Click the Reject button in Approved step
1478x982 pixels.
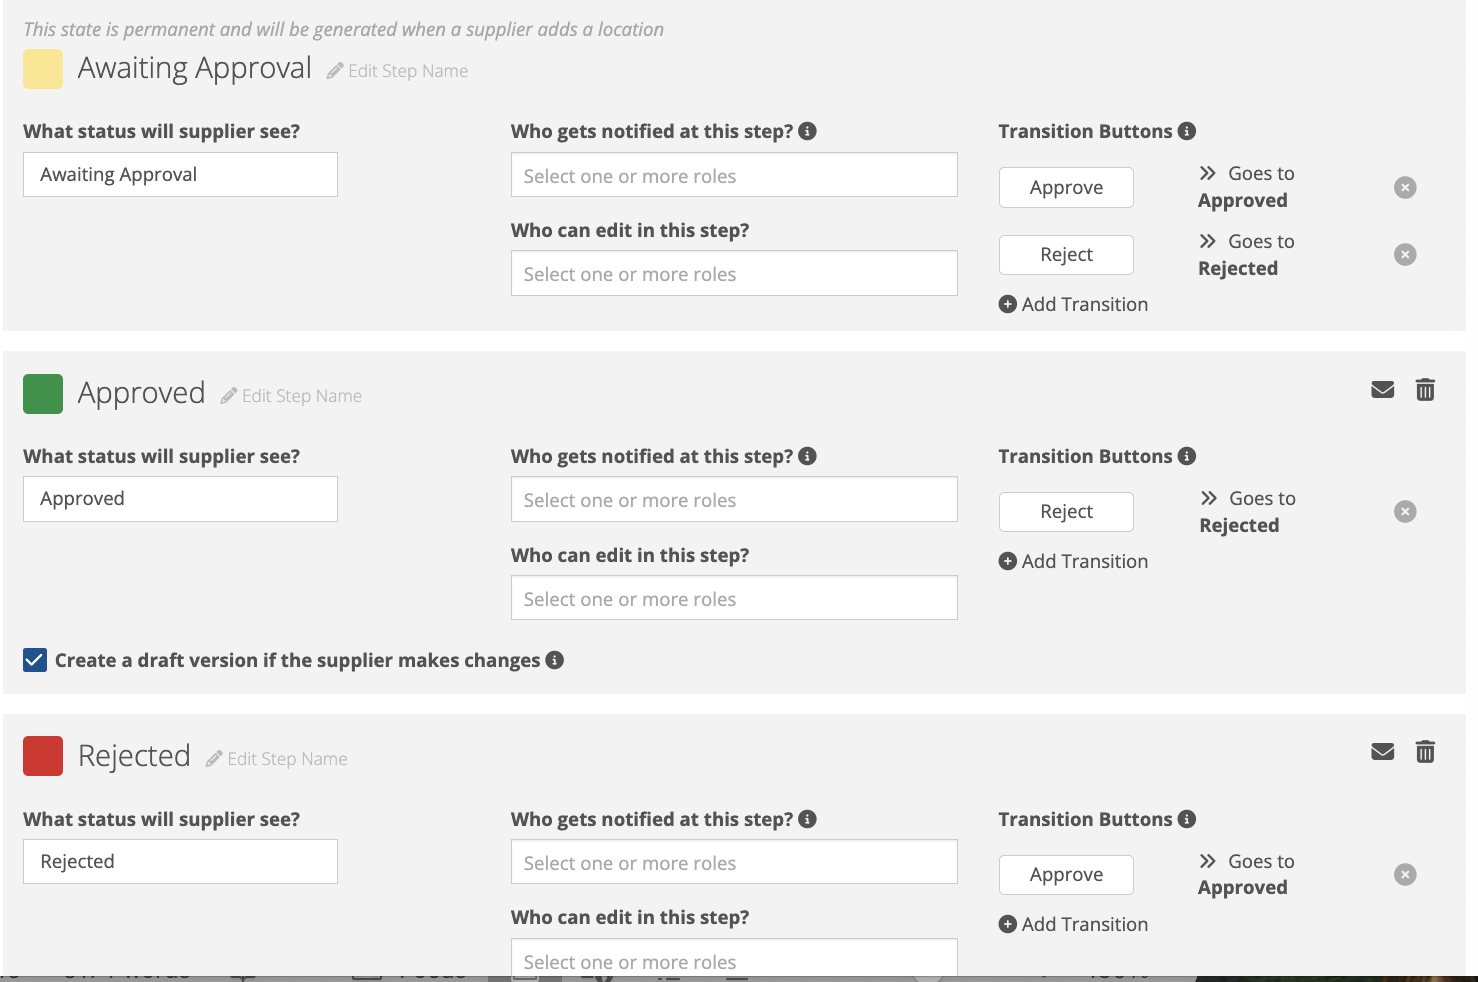click(1066, 512)
